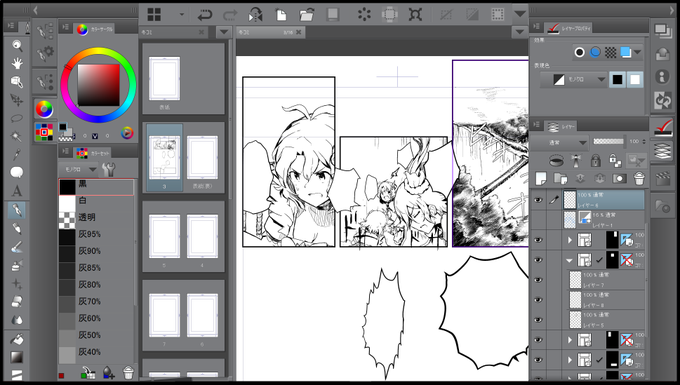Click the create layer mask icon
The width and height of the screenshot is (680, 385).
pyautogui.click(x=619, y=178)
